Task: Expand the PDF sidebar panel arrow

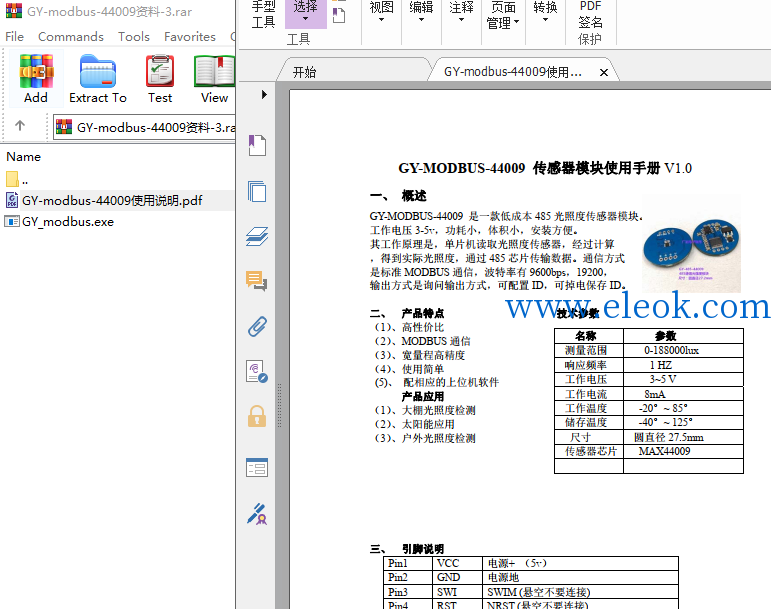Action: pos(264,94)
